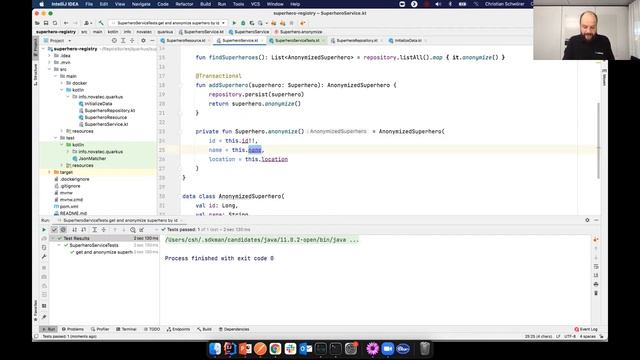Click 'src' in the navigation breadcrumb
640x360 pixels.
pyautogui.click(x=84, y=32)
